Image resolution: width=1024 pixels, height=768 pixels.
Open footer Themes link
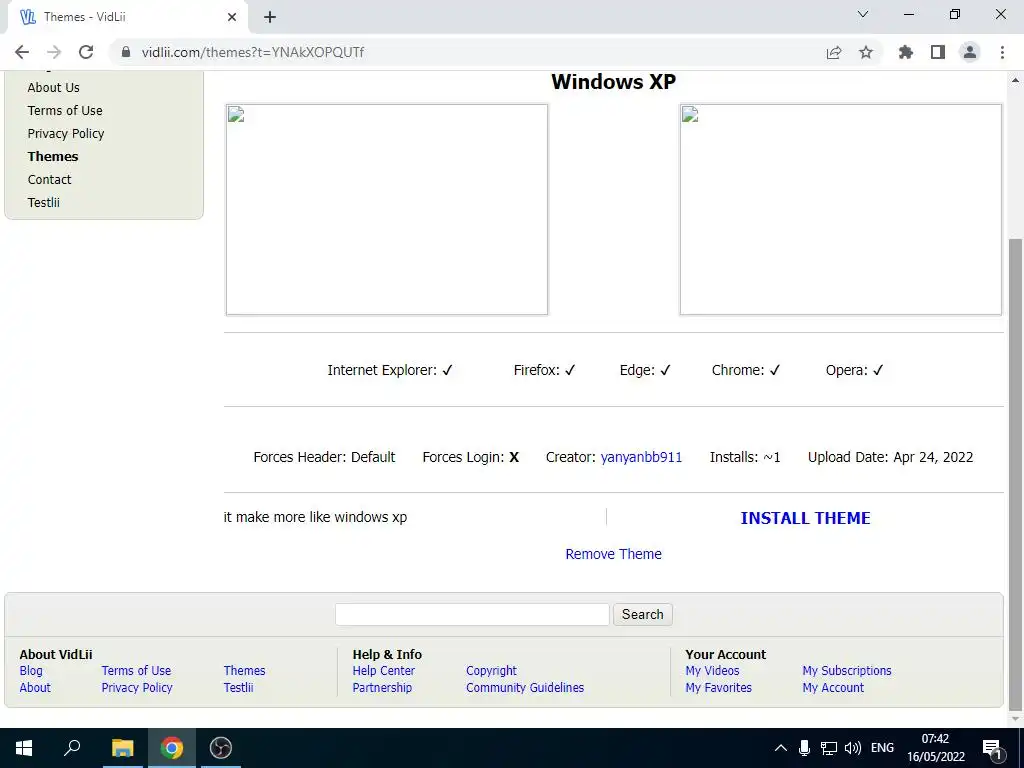click(x=244, y=671)
